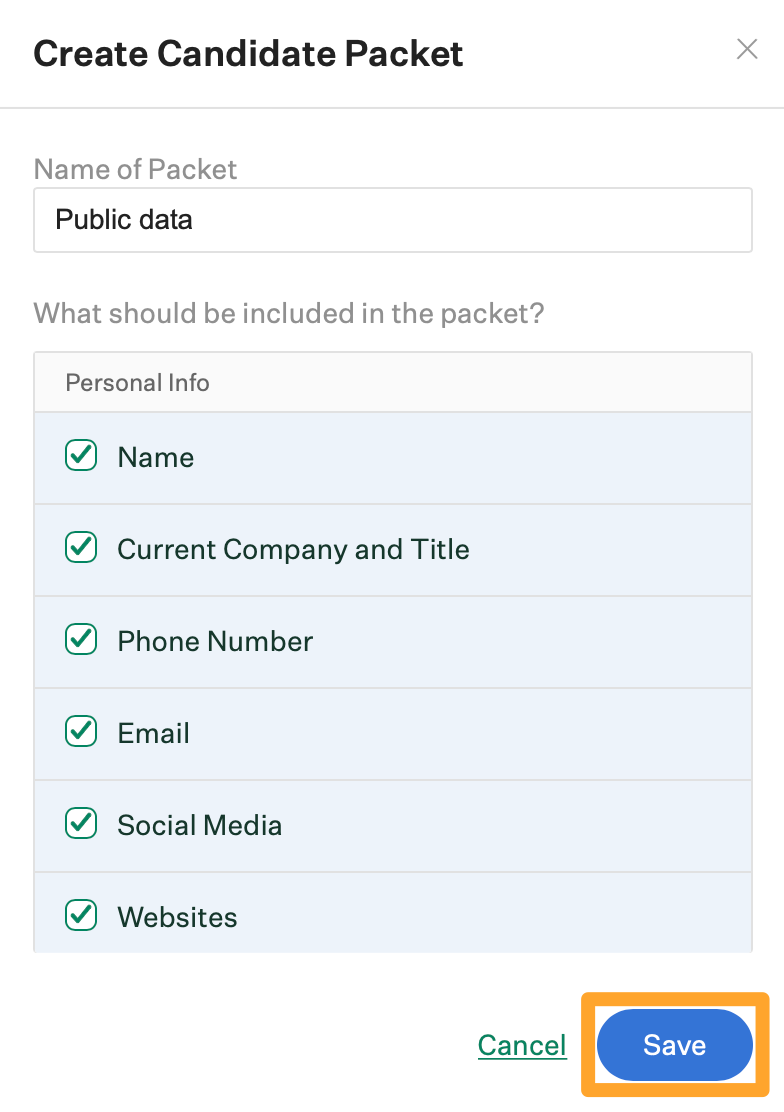Click the 'Websites' label text

pos(177,918)
